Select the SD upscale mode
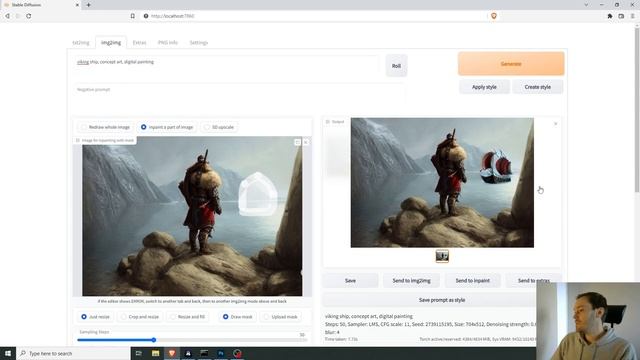This screenshot has width=640, height=360. tap(219, 127)
